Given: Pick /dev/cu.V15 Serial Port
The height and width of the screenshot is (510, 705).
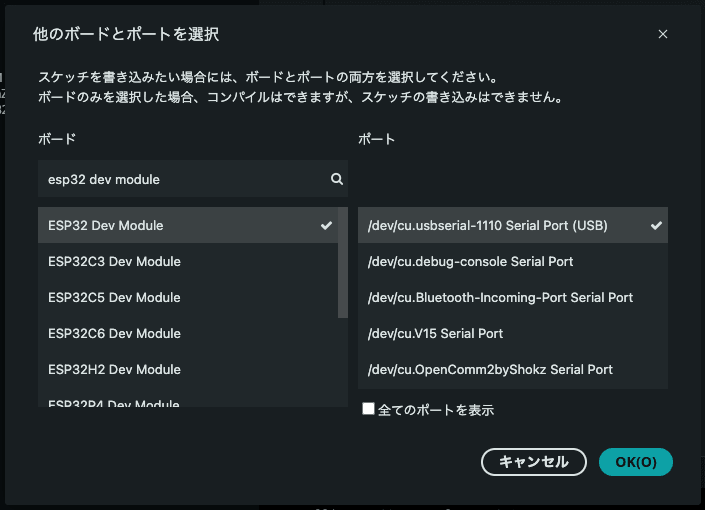Looking at the screenshot, I should [x=513, y=333].
